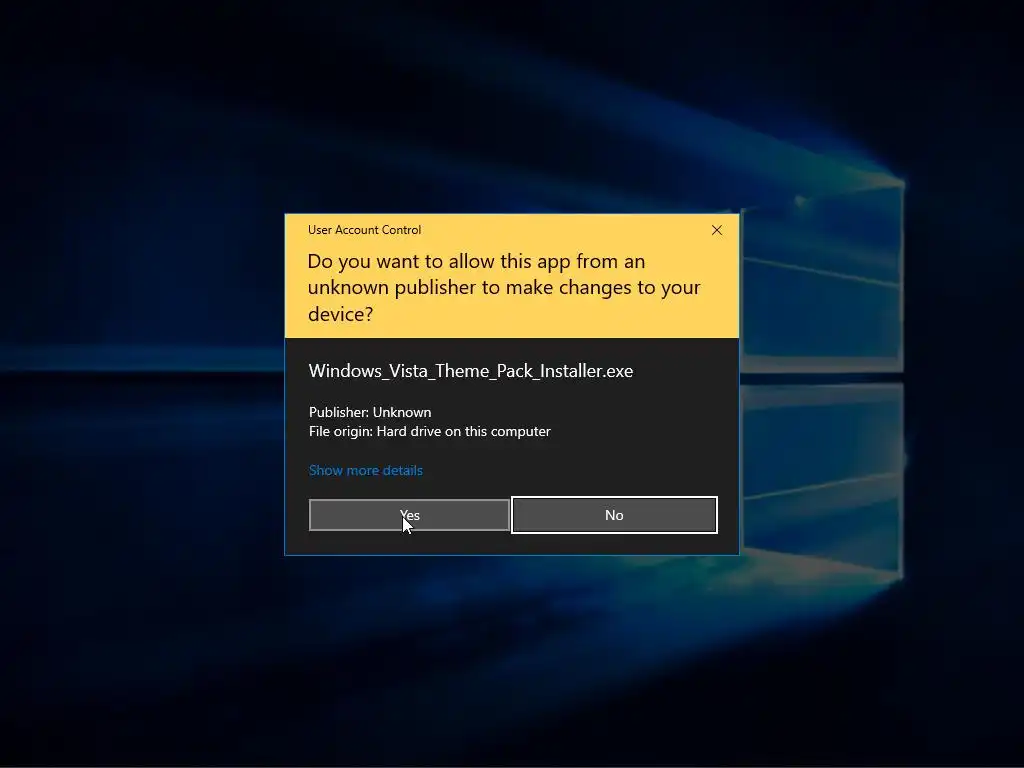Click the Publisher: Unknown line

370,412
